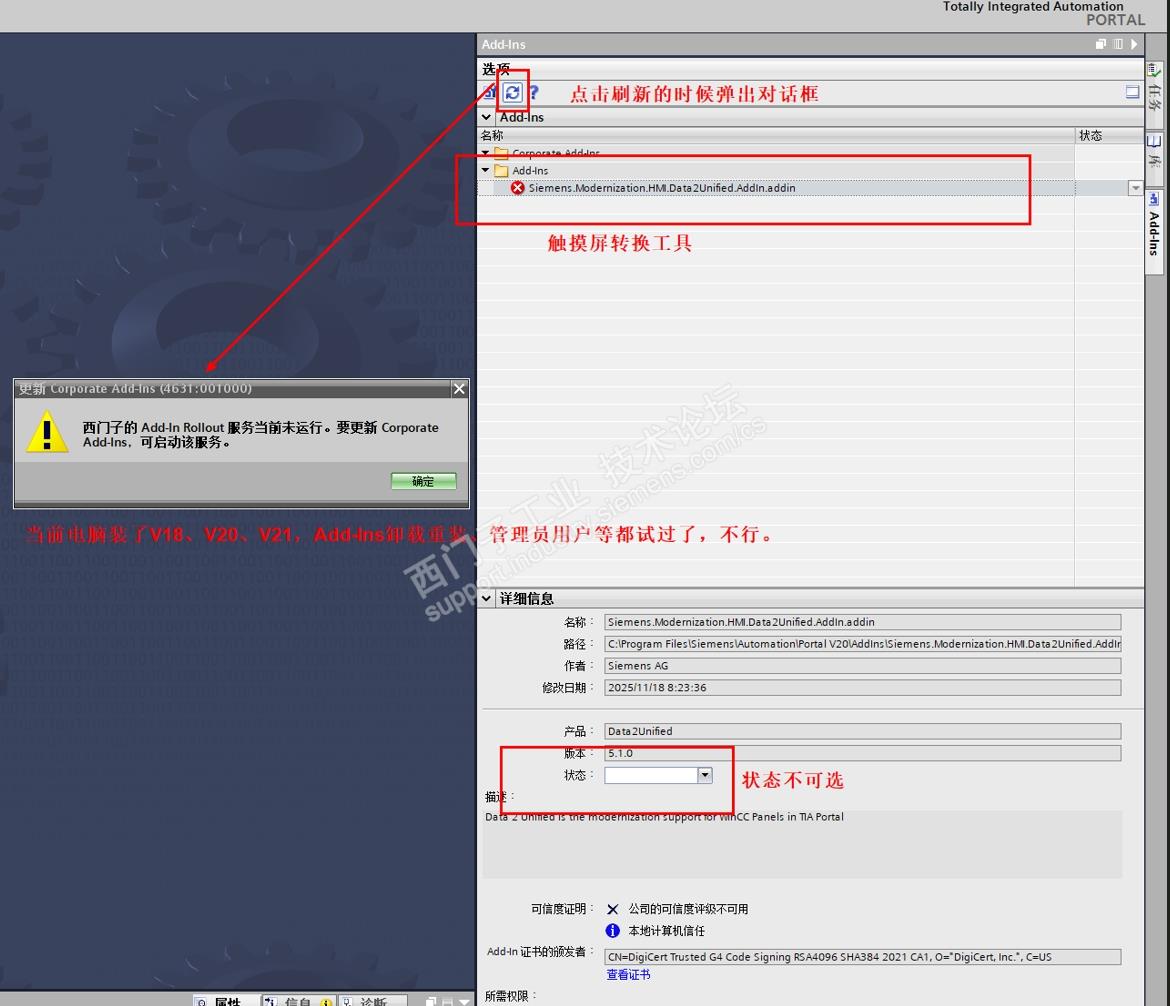The image size is (1170, 1006).
Task: Collapse the Add-Ins pane with right arrow
Action: pos(1134,44)
